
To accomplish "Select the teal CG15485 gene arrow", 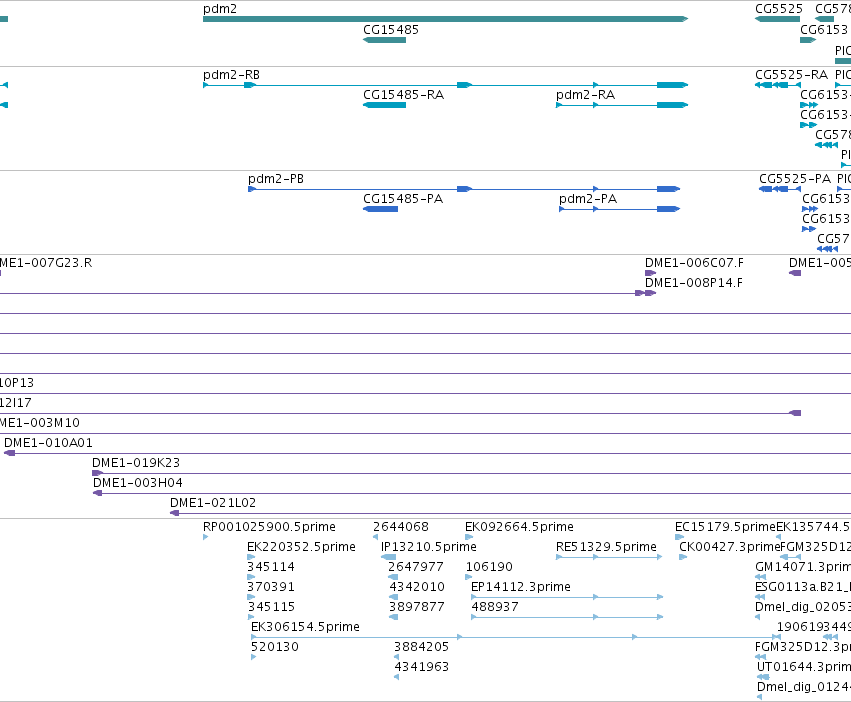I will click(384, 40).
